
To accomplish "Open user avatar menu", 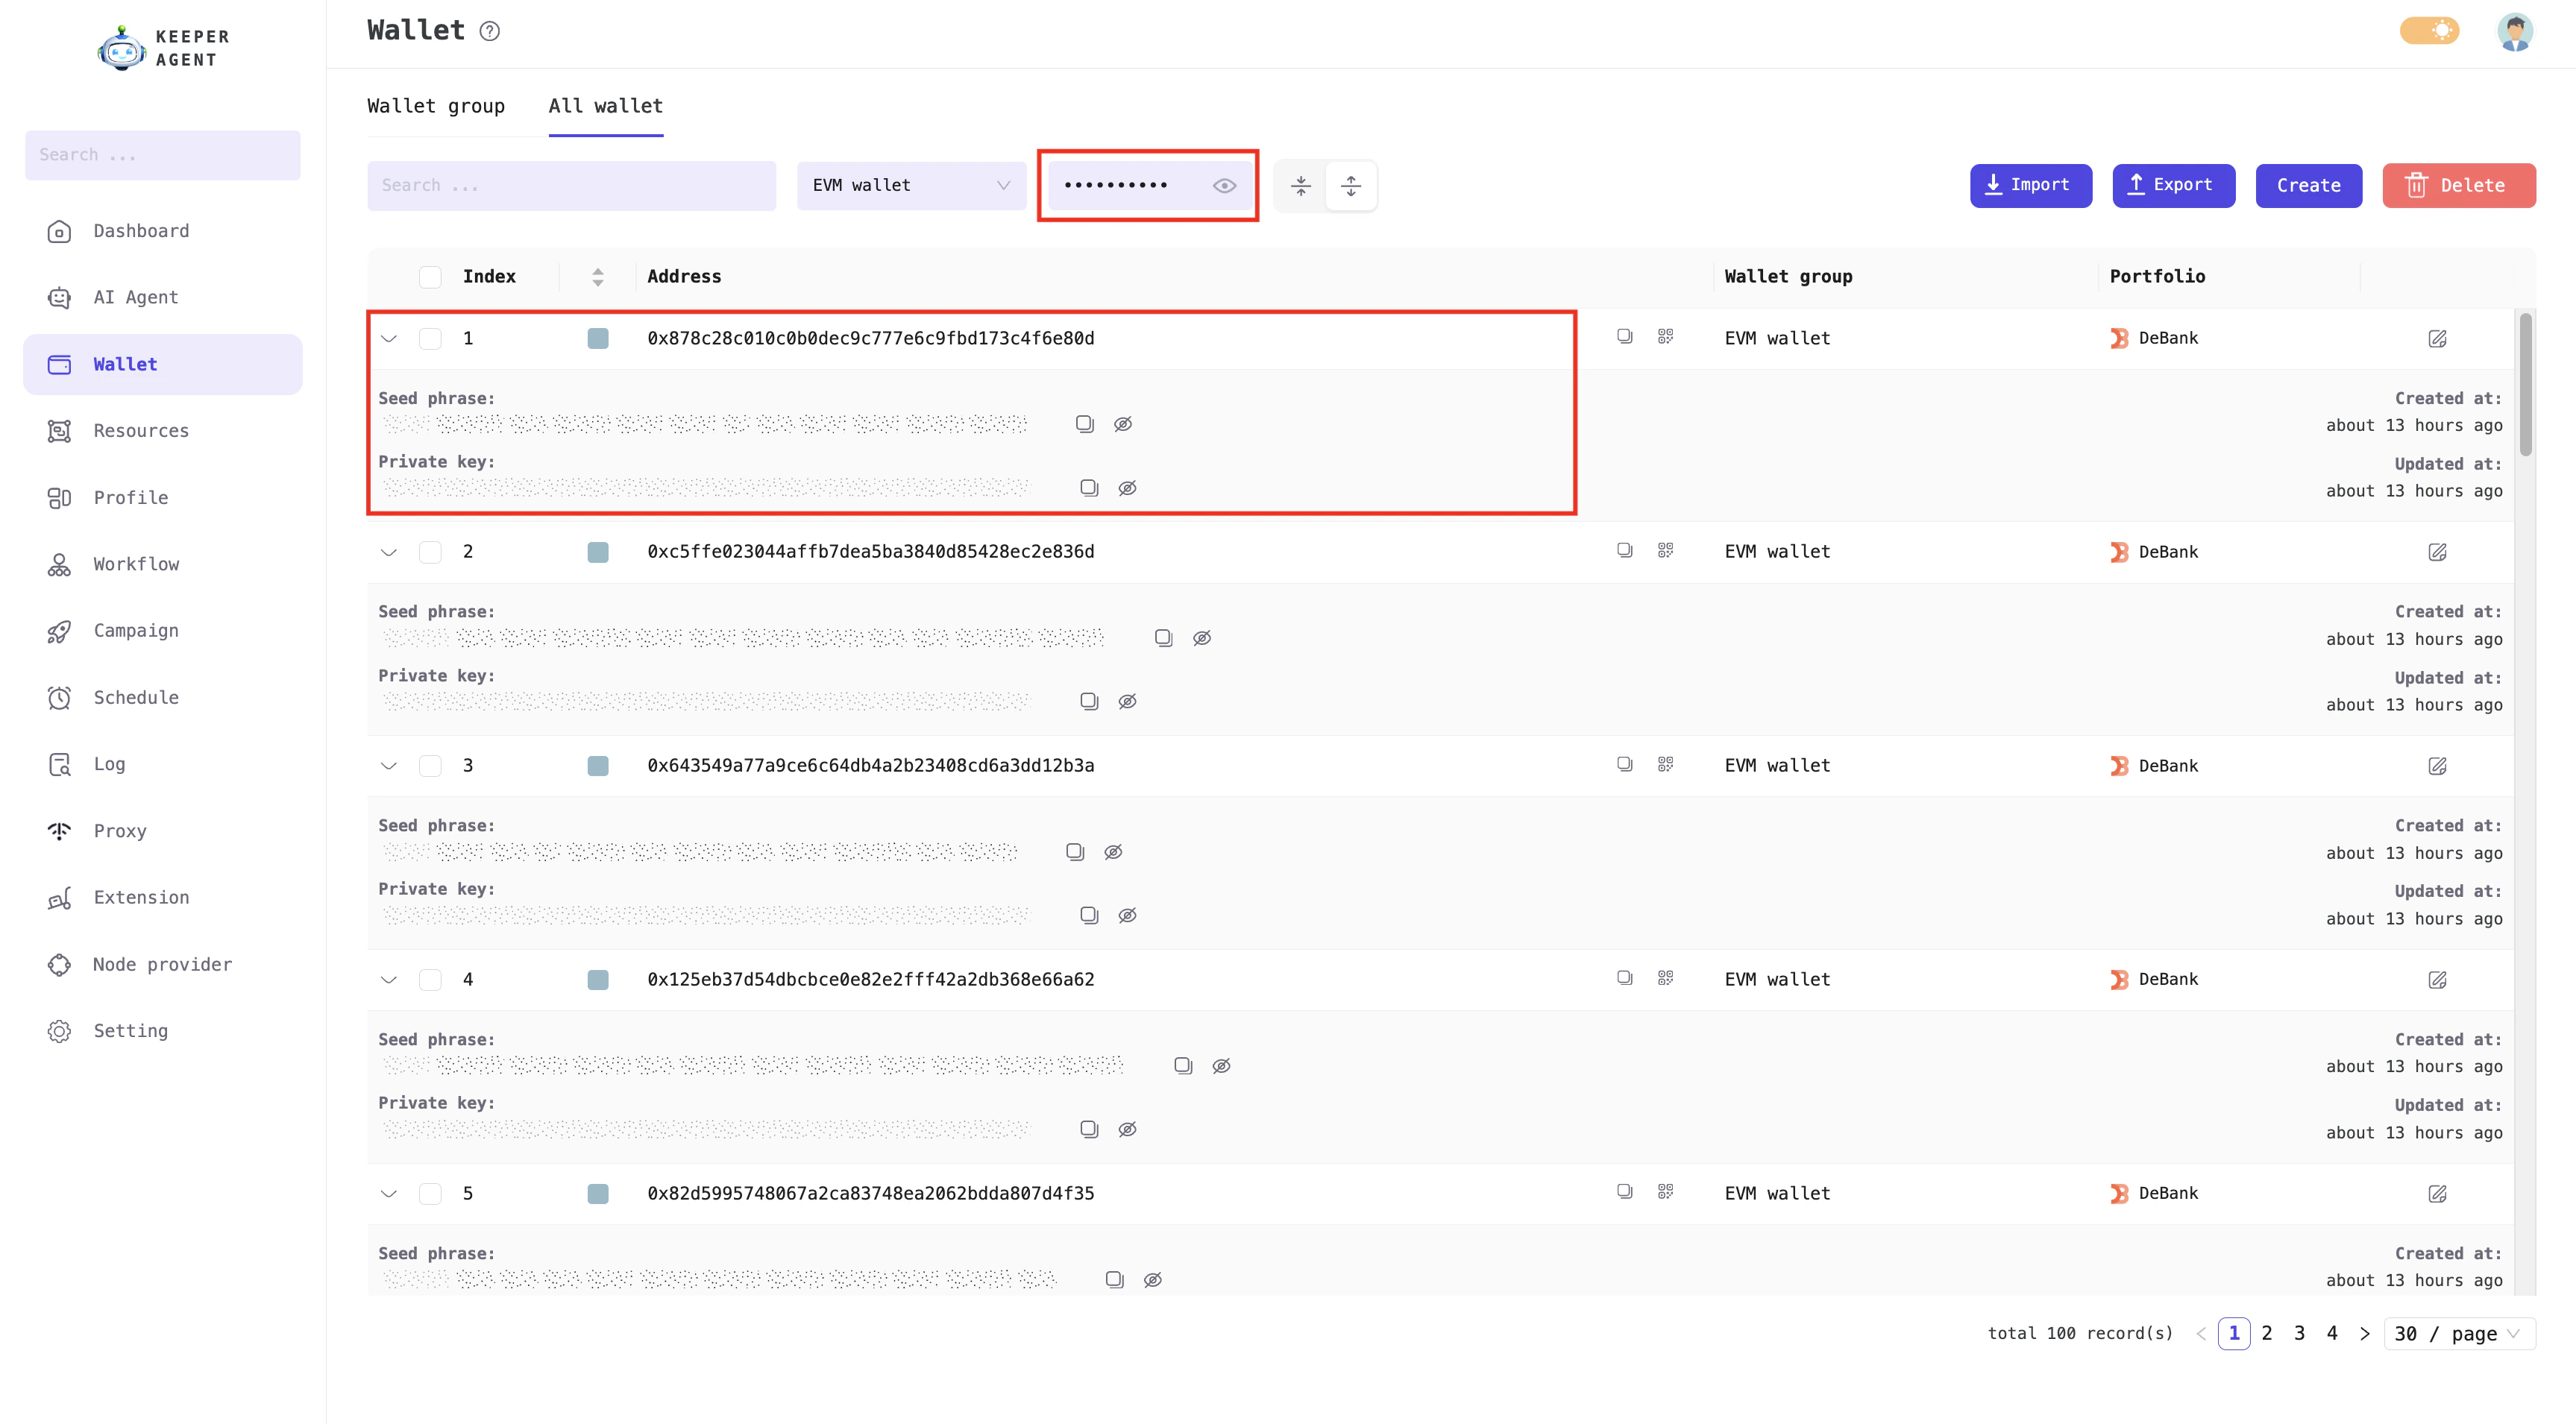I will tap(2514, 31).
